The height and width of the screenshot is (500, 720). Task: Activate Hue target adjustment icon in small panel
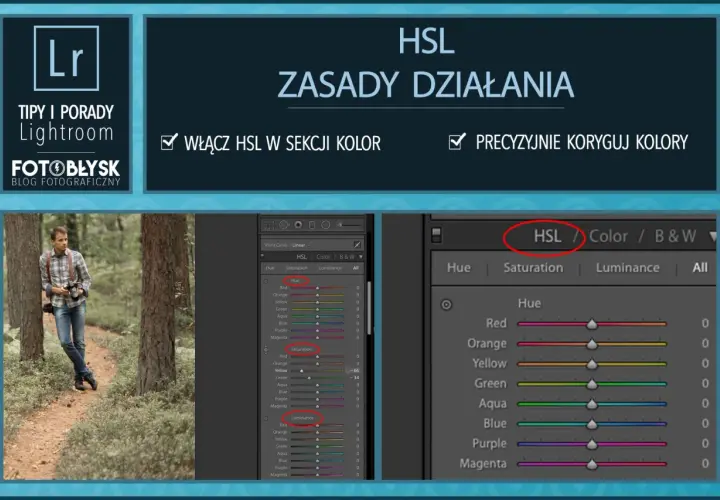click(x=266, y=281)
